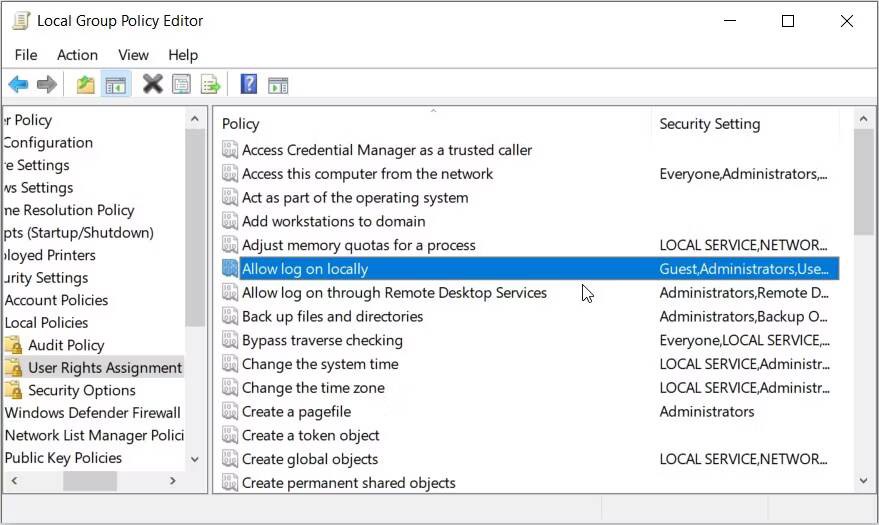The width and height of the screenshot is (879, 525).
Task: Click the Delete X toolbar icon
Action: 152,84
